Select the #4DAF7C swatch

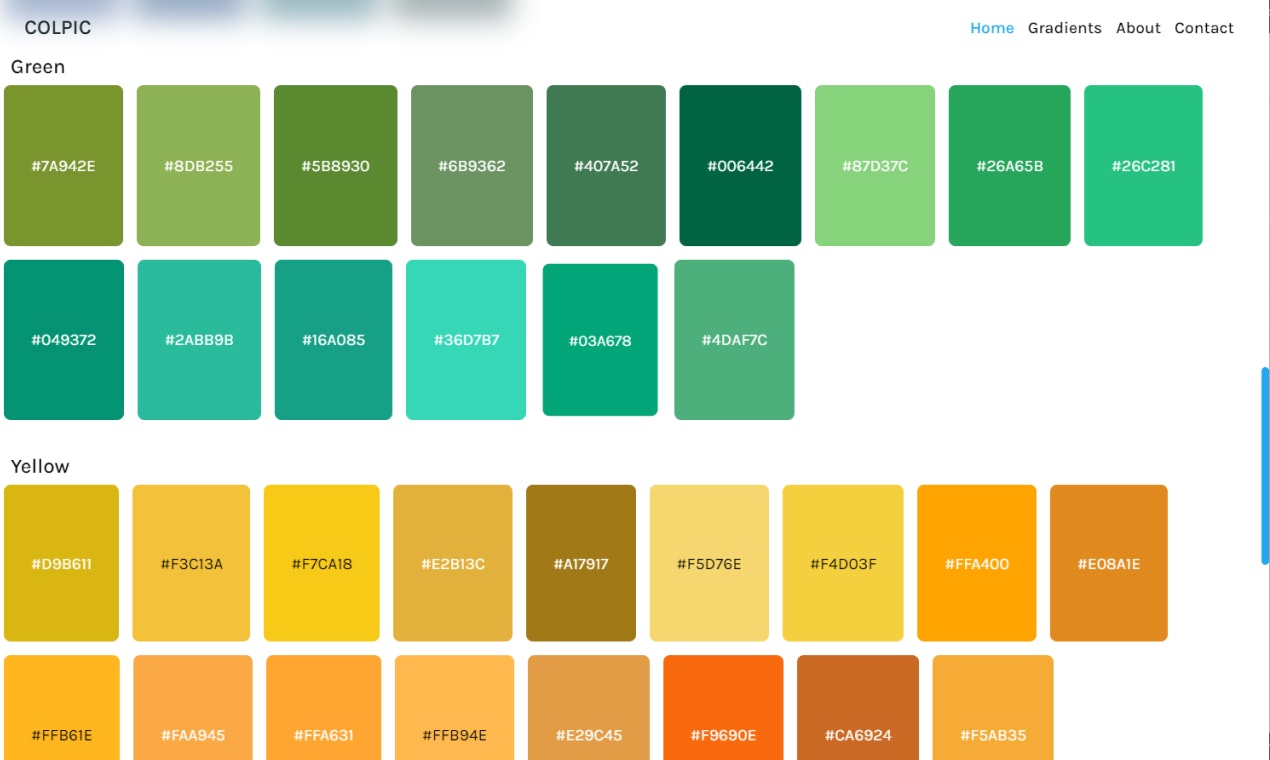pyautogui.click(x=734, y=340)
